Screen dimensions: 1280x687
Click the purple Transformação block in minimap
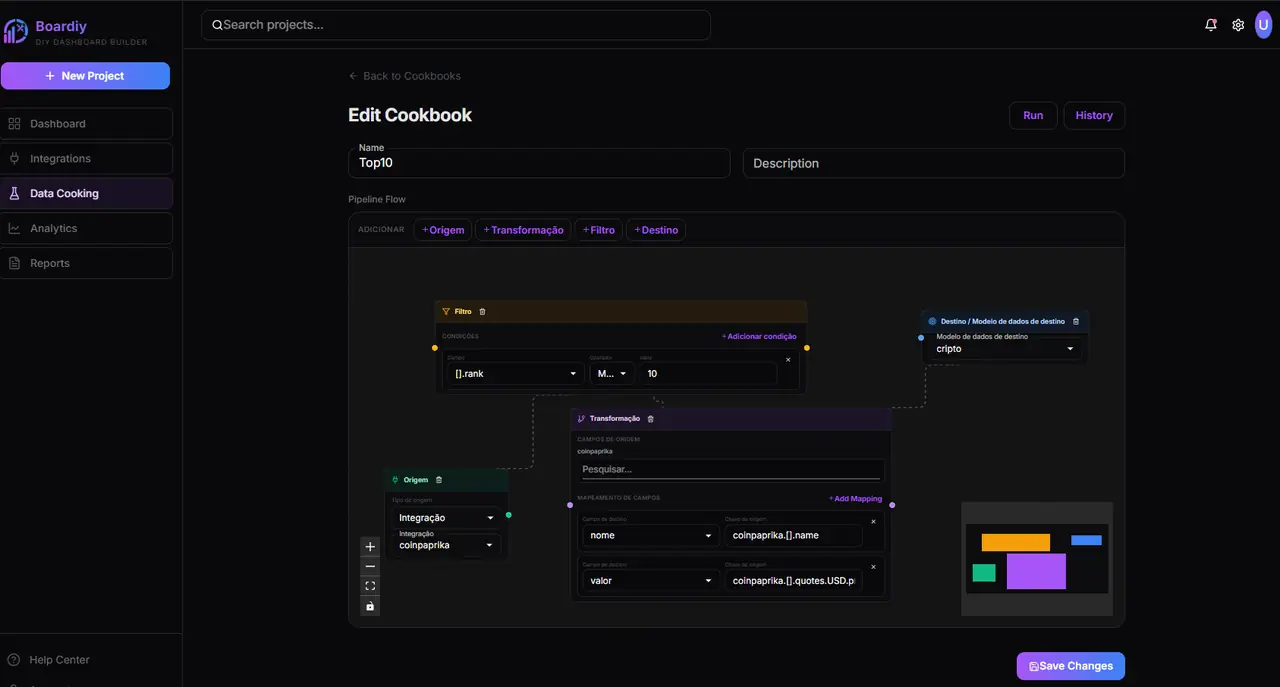click(1036, 571)
